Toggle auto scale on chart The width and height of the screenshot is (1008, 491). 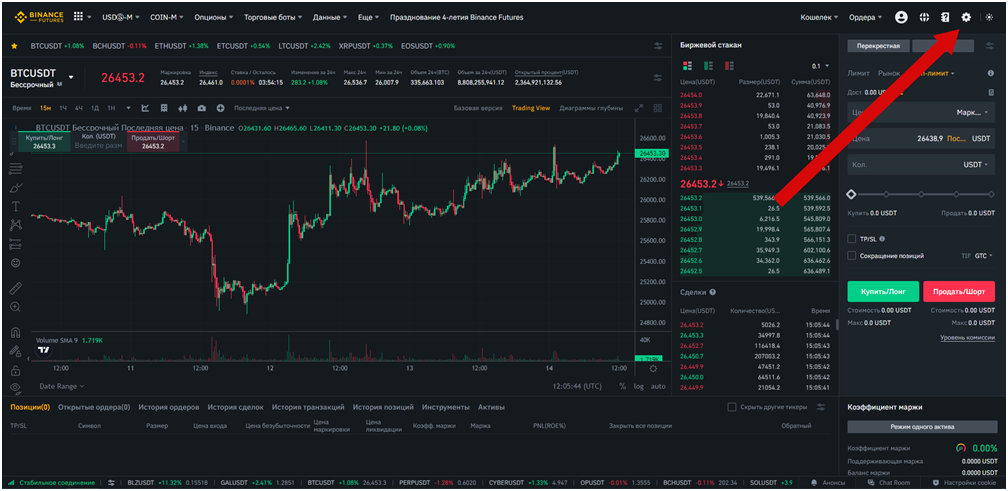click(658, 386)
